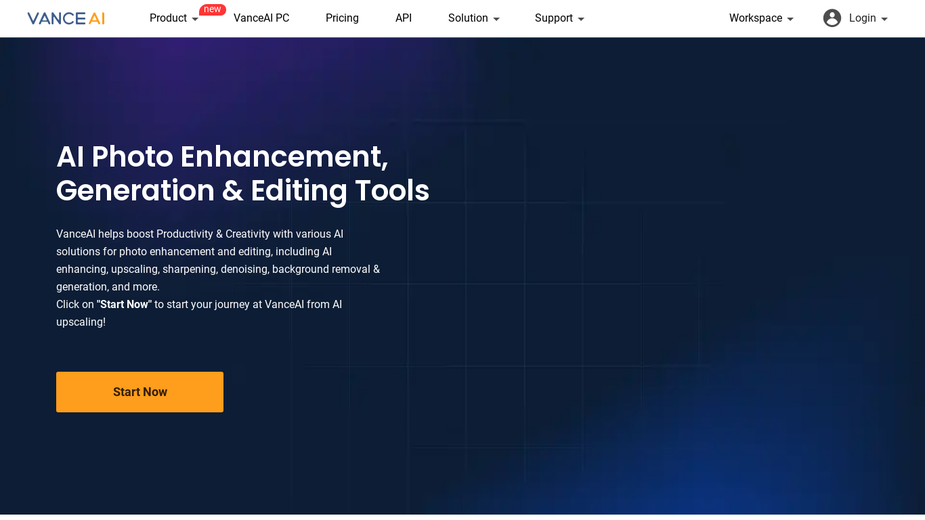Click the Workspace label

coord(756,18)
